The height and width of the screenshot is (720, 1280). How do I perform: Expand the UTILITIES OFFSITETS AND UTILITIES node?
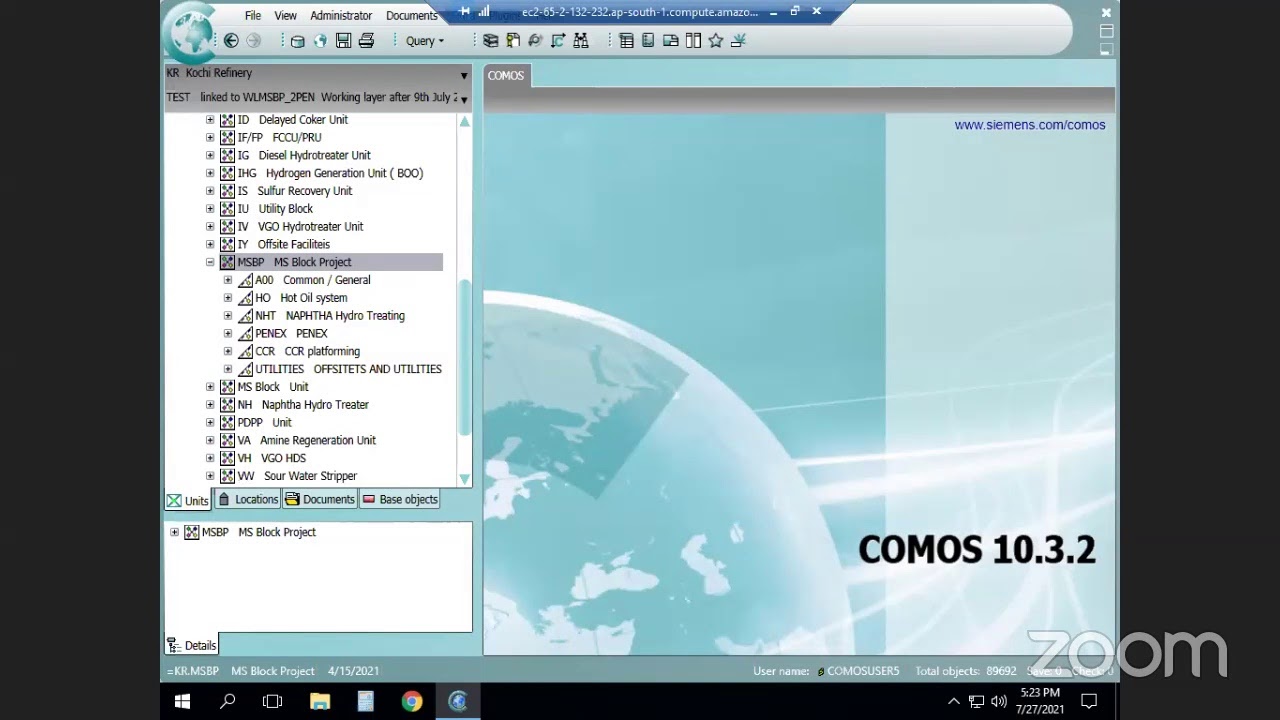tap(228, 369)
